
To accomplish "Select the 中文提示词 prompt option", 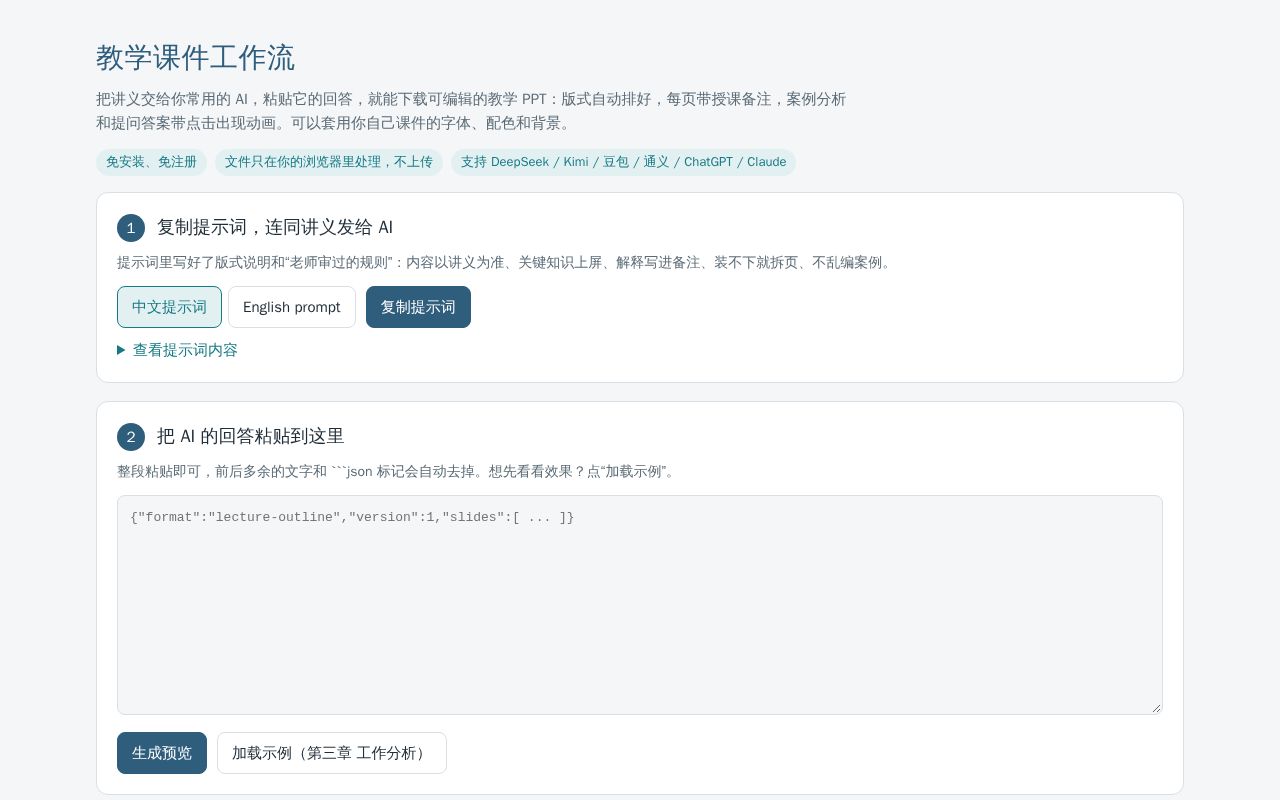I will 169,307.
